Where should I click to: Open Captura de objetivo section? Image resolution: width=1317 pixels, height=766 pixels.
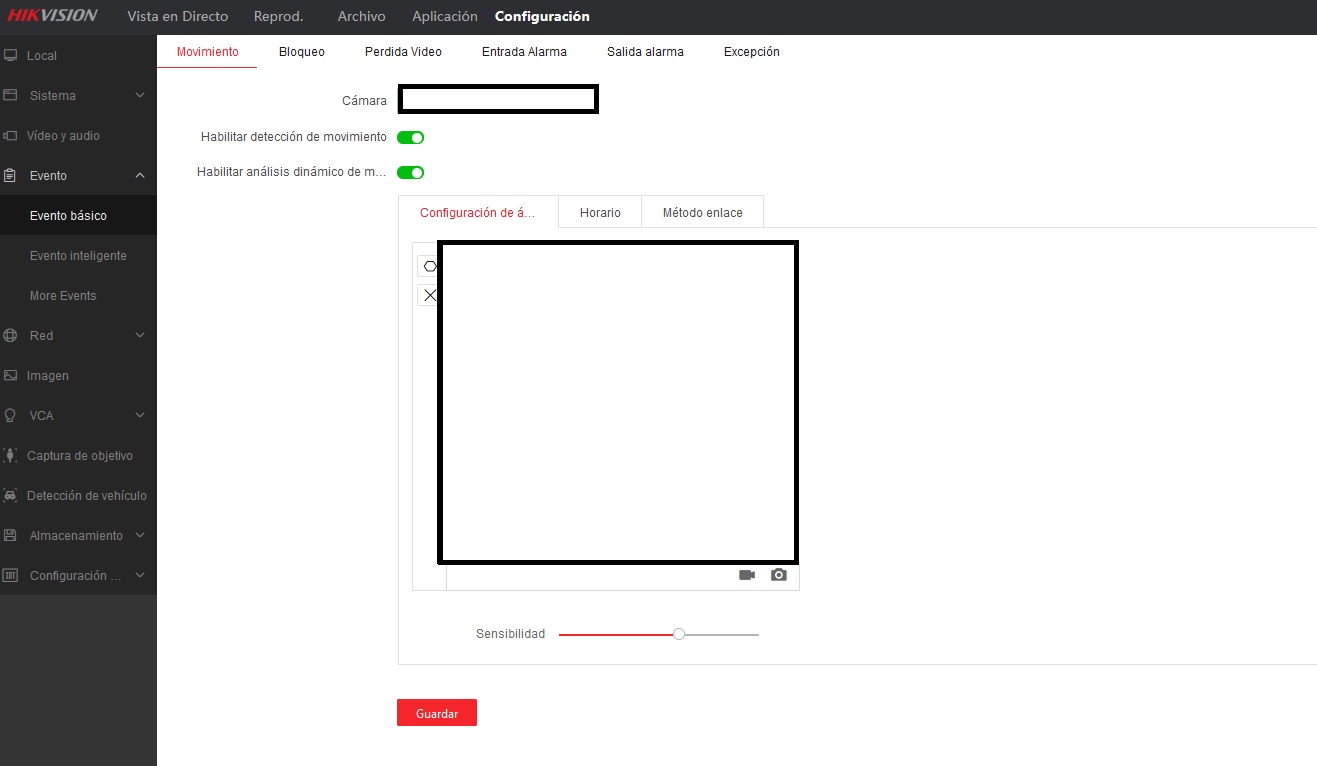79,456
